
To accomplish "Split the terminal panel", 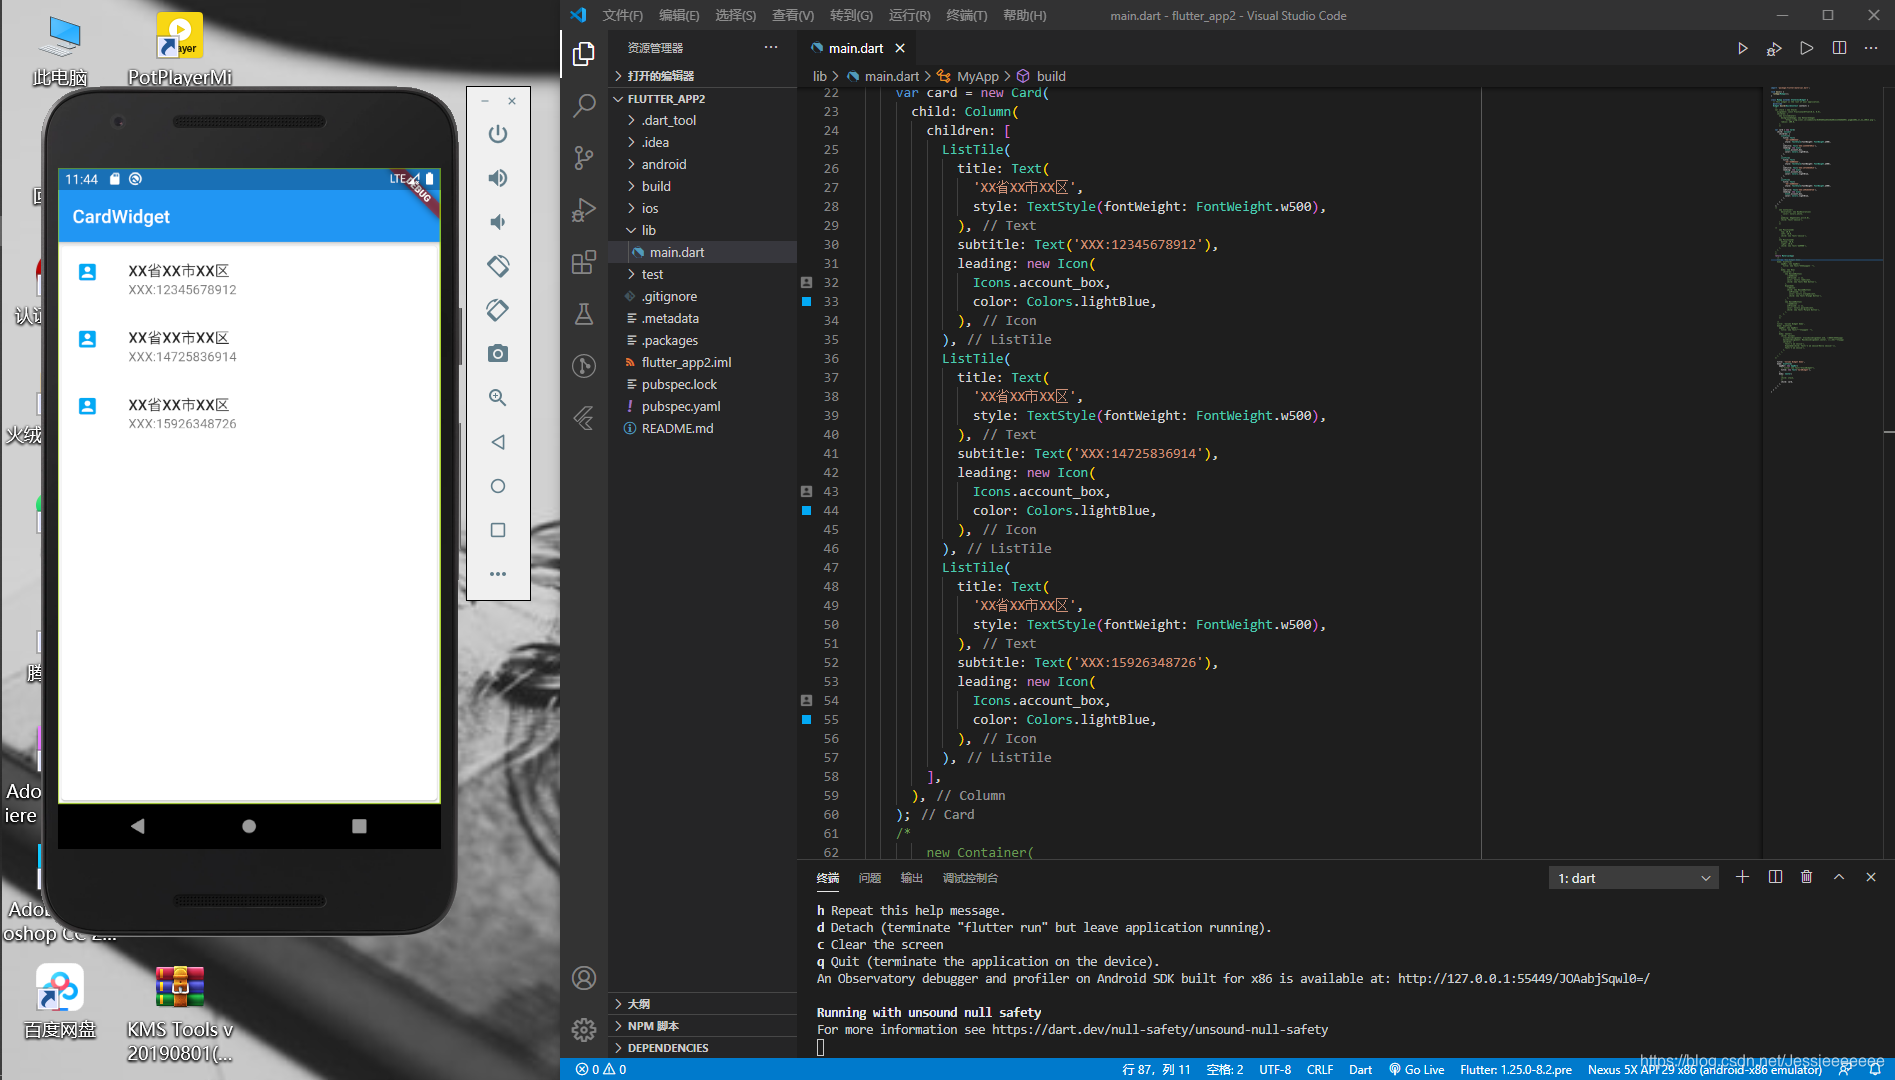I will (x=1775, y=877).
